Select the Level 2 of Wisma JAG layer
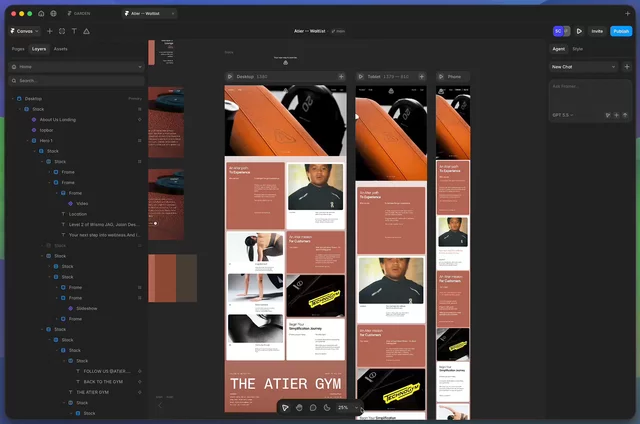The image size is (640, 424). coord(104,224)
